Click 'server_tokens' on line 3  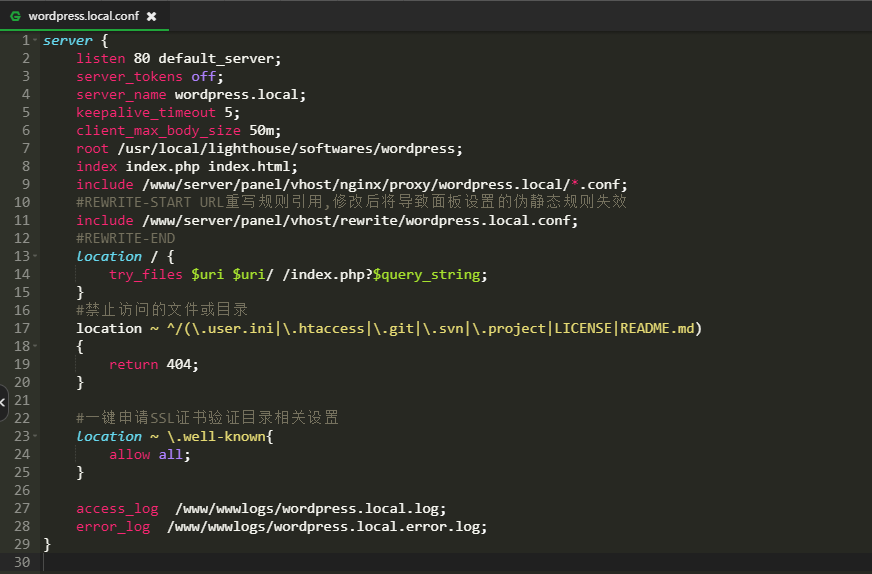(x=130, y=76)
